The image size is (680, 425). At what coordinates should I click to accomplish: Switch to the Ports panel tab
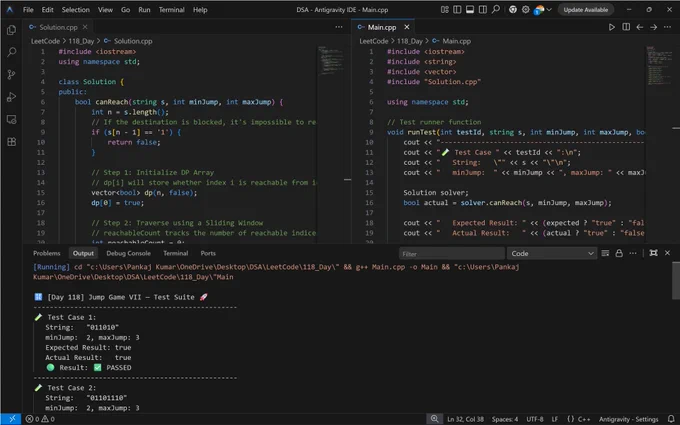click(x=208, y=253)
